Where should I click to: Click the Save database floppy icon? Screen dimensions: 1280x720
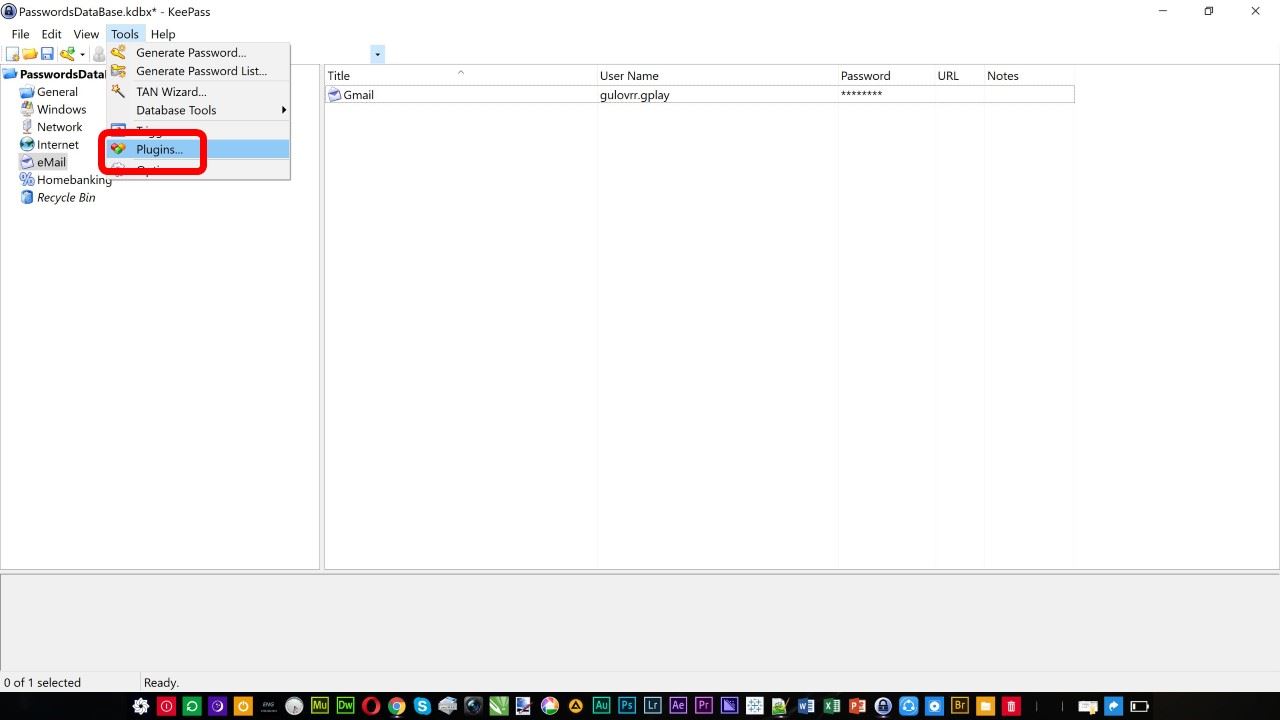(47, 54)
